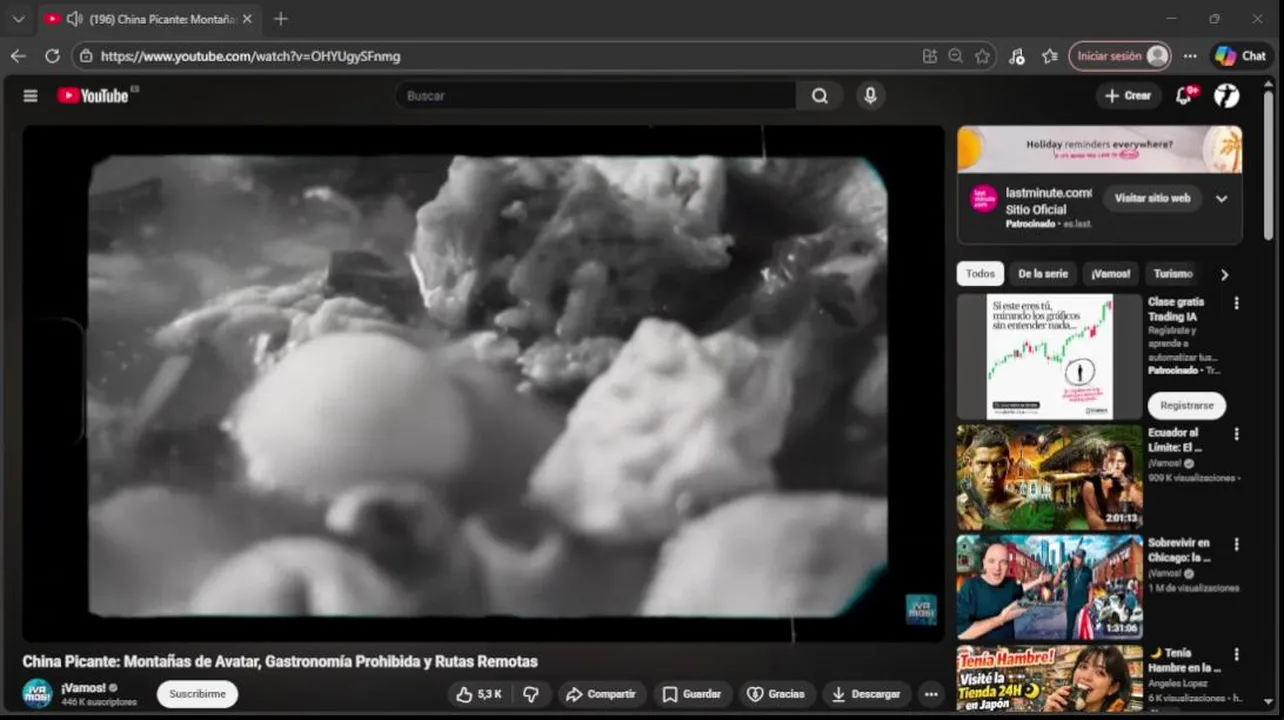Click ¡Vamos! watermark in video corner

(921, 609)
